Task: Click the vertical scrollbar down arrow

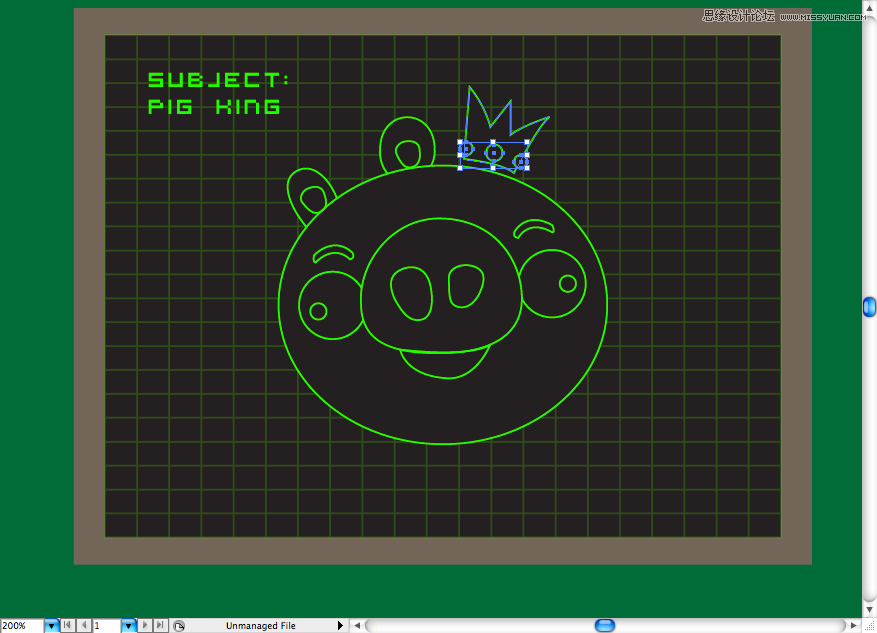Action: (x=869, y=610)
